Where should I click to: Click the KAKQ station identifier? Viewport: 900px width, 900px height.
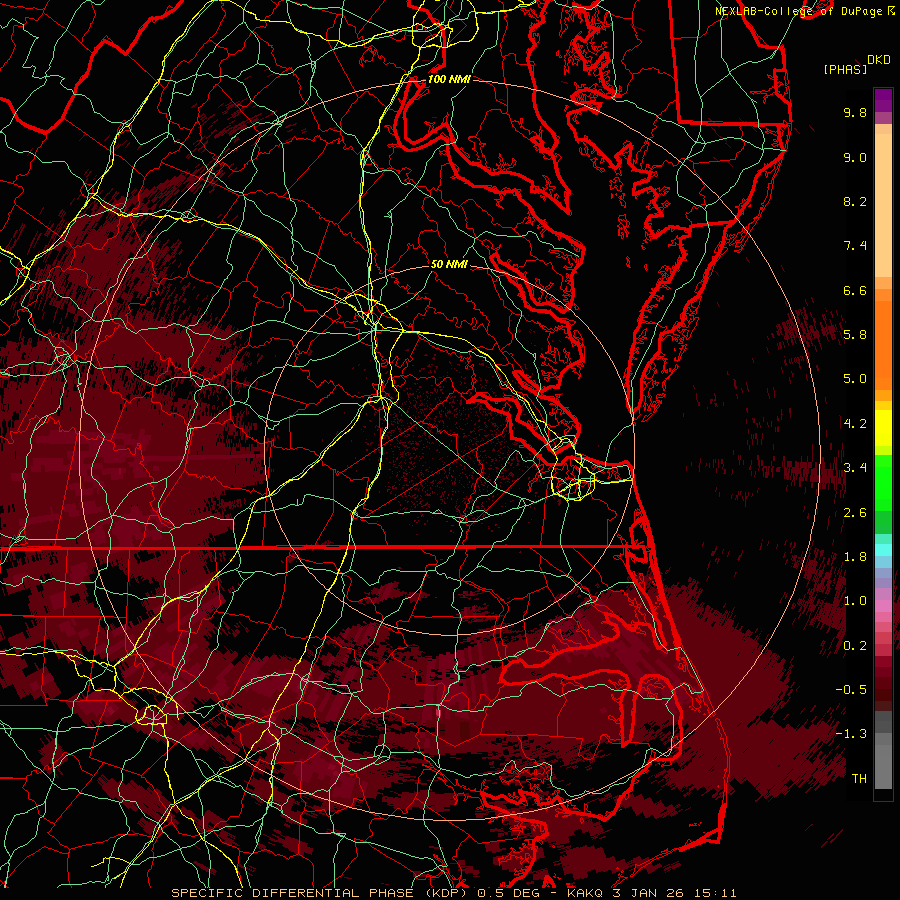coord(585,893)
